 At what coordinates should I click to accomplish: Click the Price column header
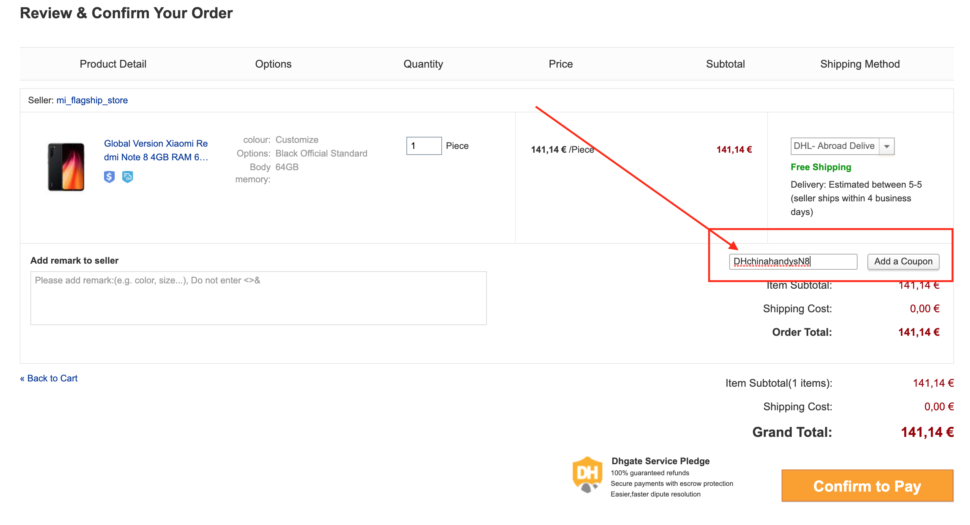[x=560, y=64]
